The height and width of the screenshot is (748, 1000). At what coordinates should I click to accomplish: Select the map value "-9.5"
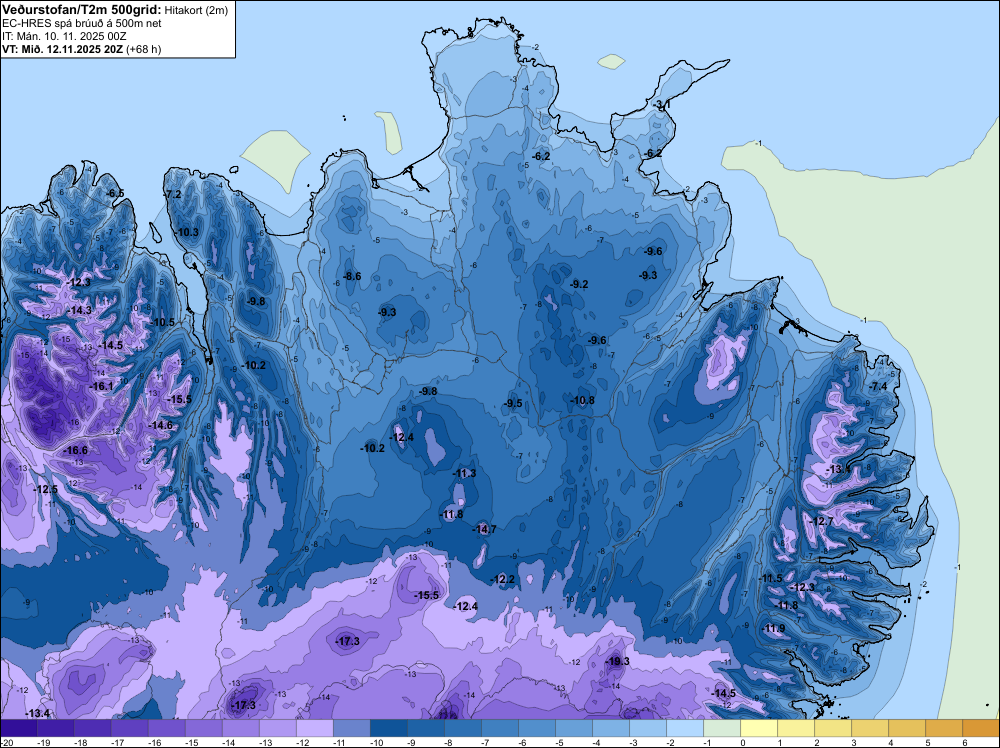tap(513, 402)
